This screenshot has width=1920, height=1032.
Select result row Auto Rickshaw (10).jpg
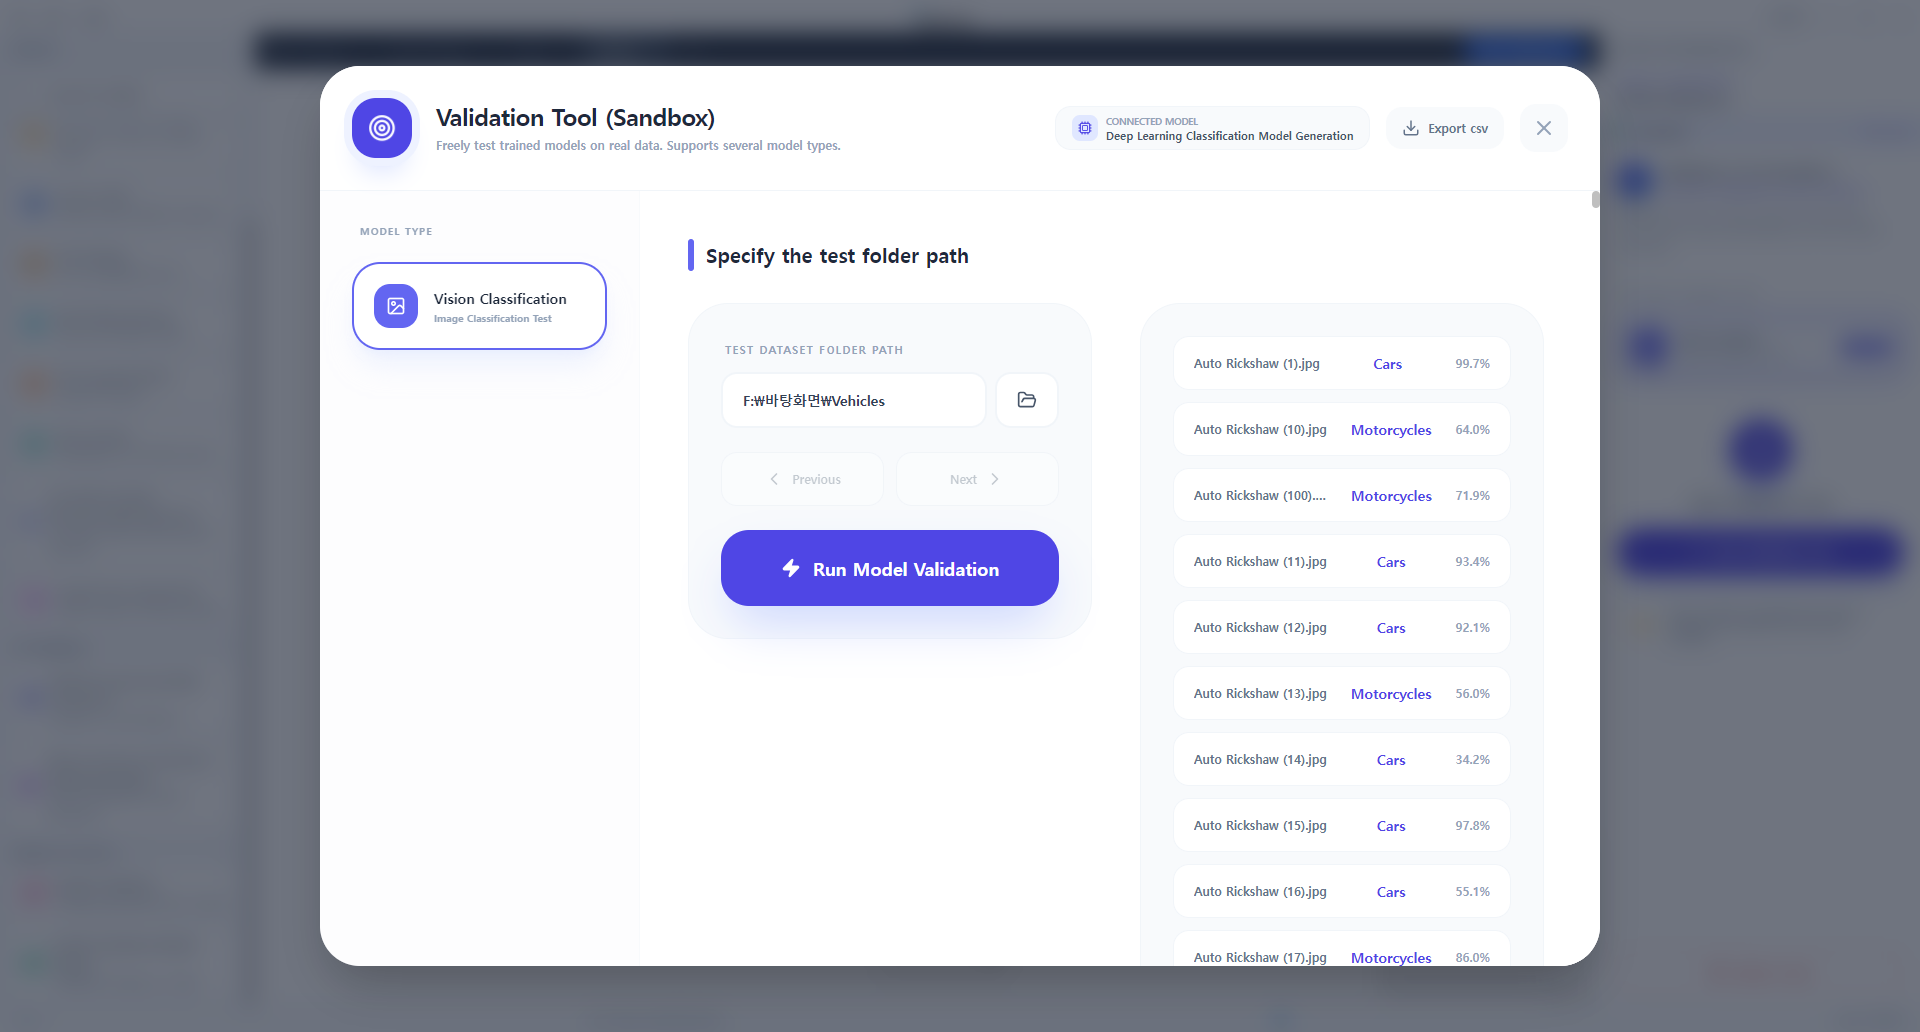(1342, 429)
